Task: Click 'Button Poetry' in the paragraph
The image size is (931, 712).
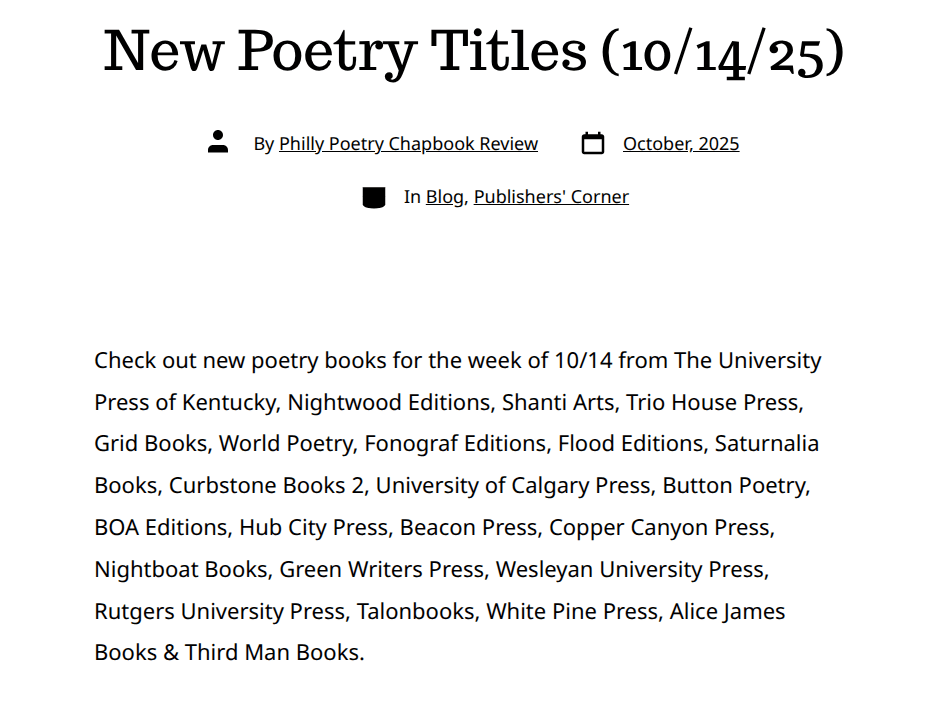Action: pyautogui.click(x=734, y=485)
